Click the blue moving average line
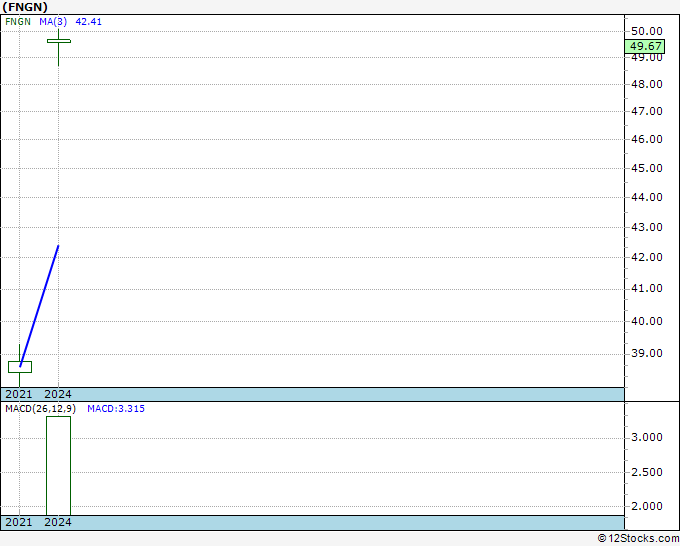680x546 pixels. [x=40, y=304]
